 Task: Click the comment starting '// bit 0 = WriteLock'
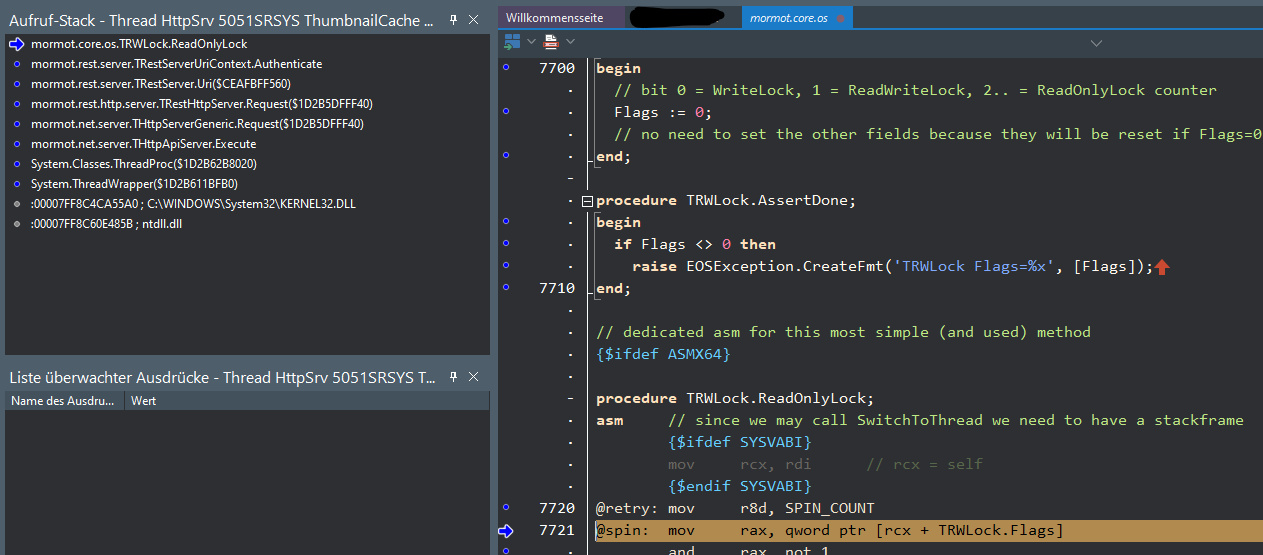coord(915,90)
